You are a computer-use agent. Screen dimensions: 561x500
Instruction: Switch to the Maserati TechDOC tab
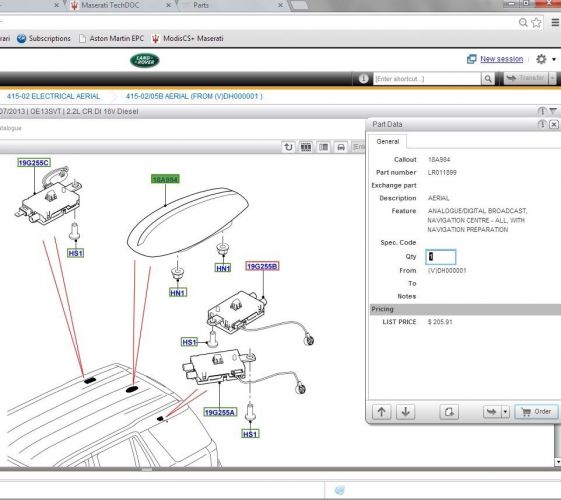point(111,5)
